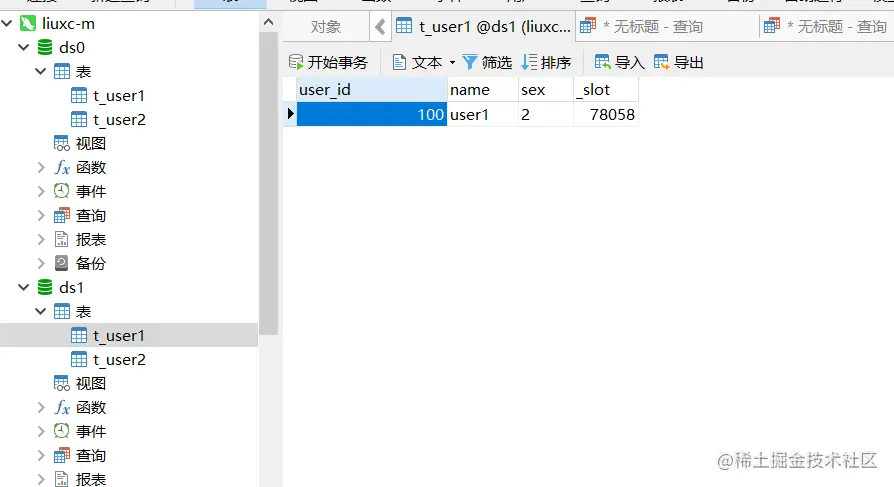The image size is (894, 487).
Task: Click the ds1 database cylinder icon
Action: pos(44,287)
